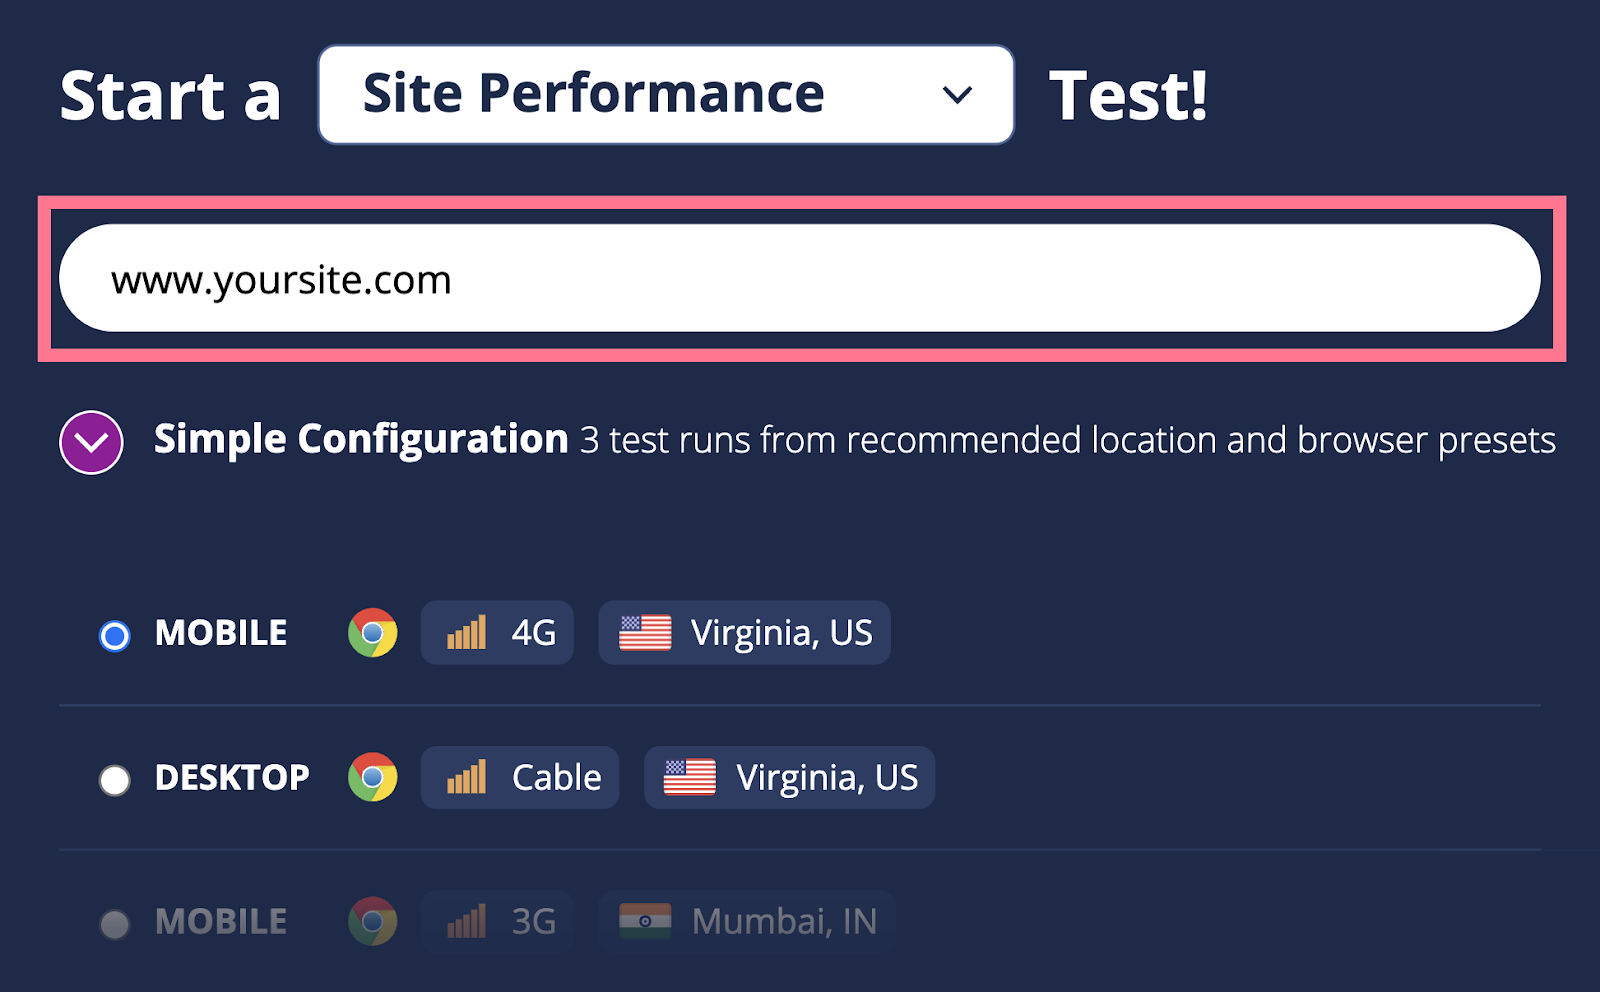Click US flag in the MOBILE 4G row
This screenshot has width=1600, height=992.
(645, 633)
